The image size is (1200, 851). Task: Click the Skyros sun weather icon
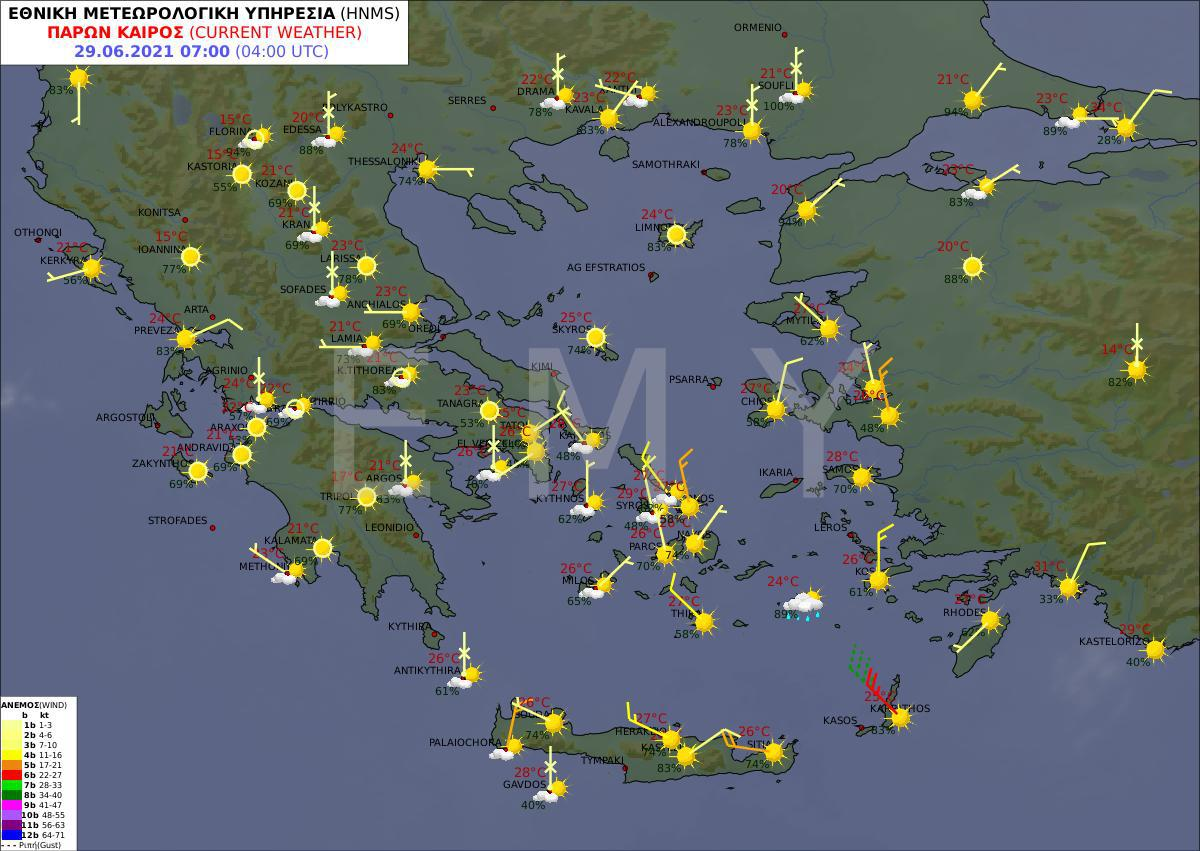pos(596,338)
